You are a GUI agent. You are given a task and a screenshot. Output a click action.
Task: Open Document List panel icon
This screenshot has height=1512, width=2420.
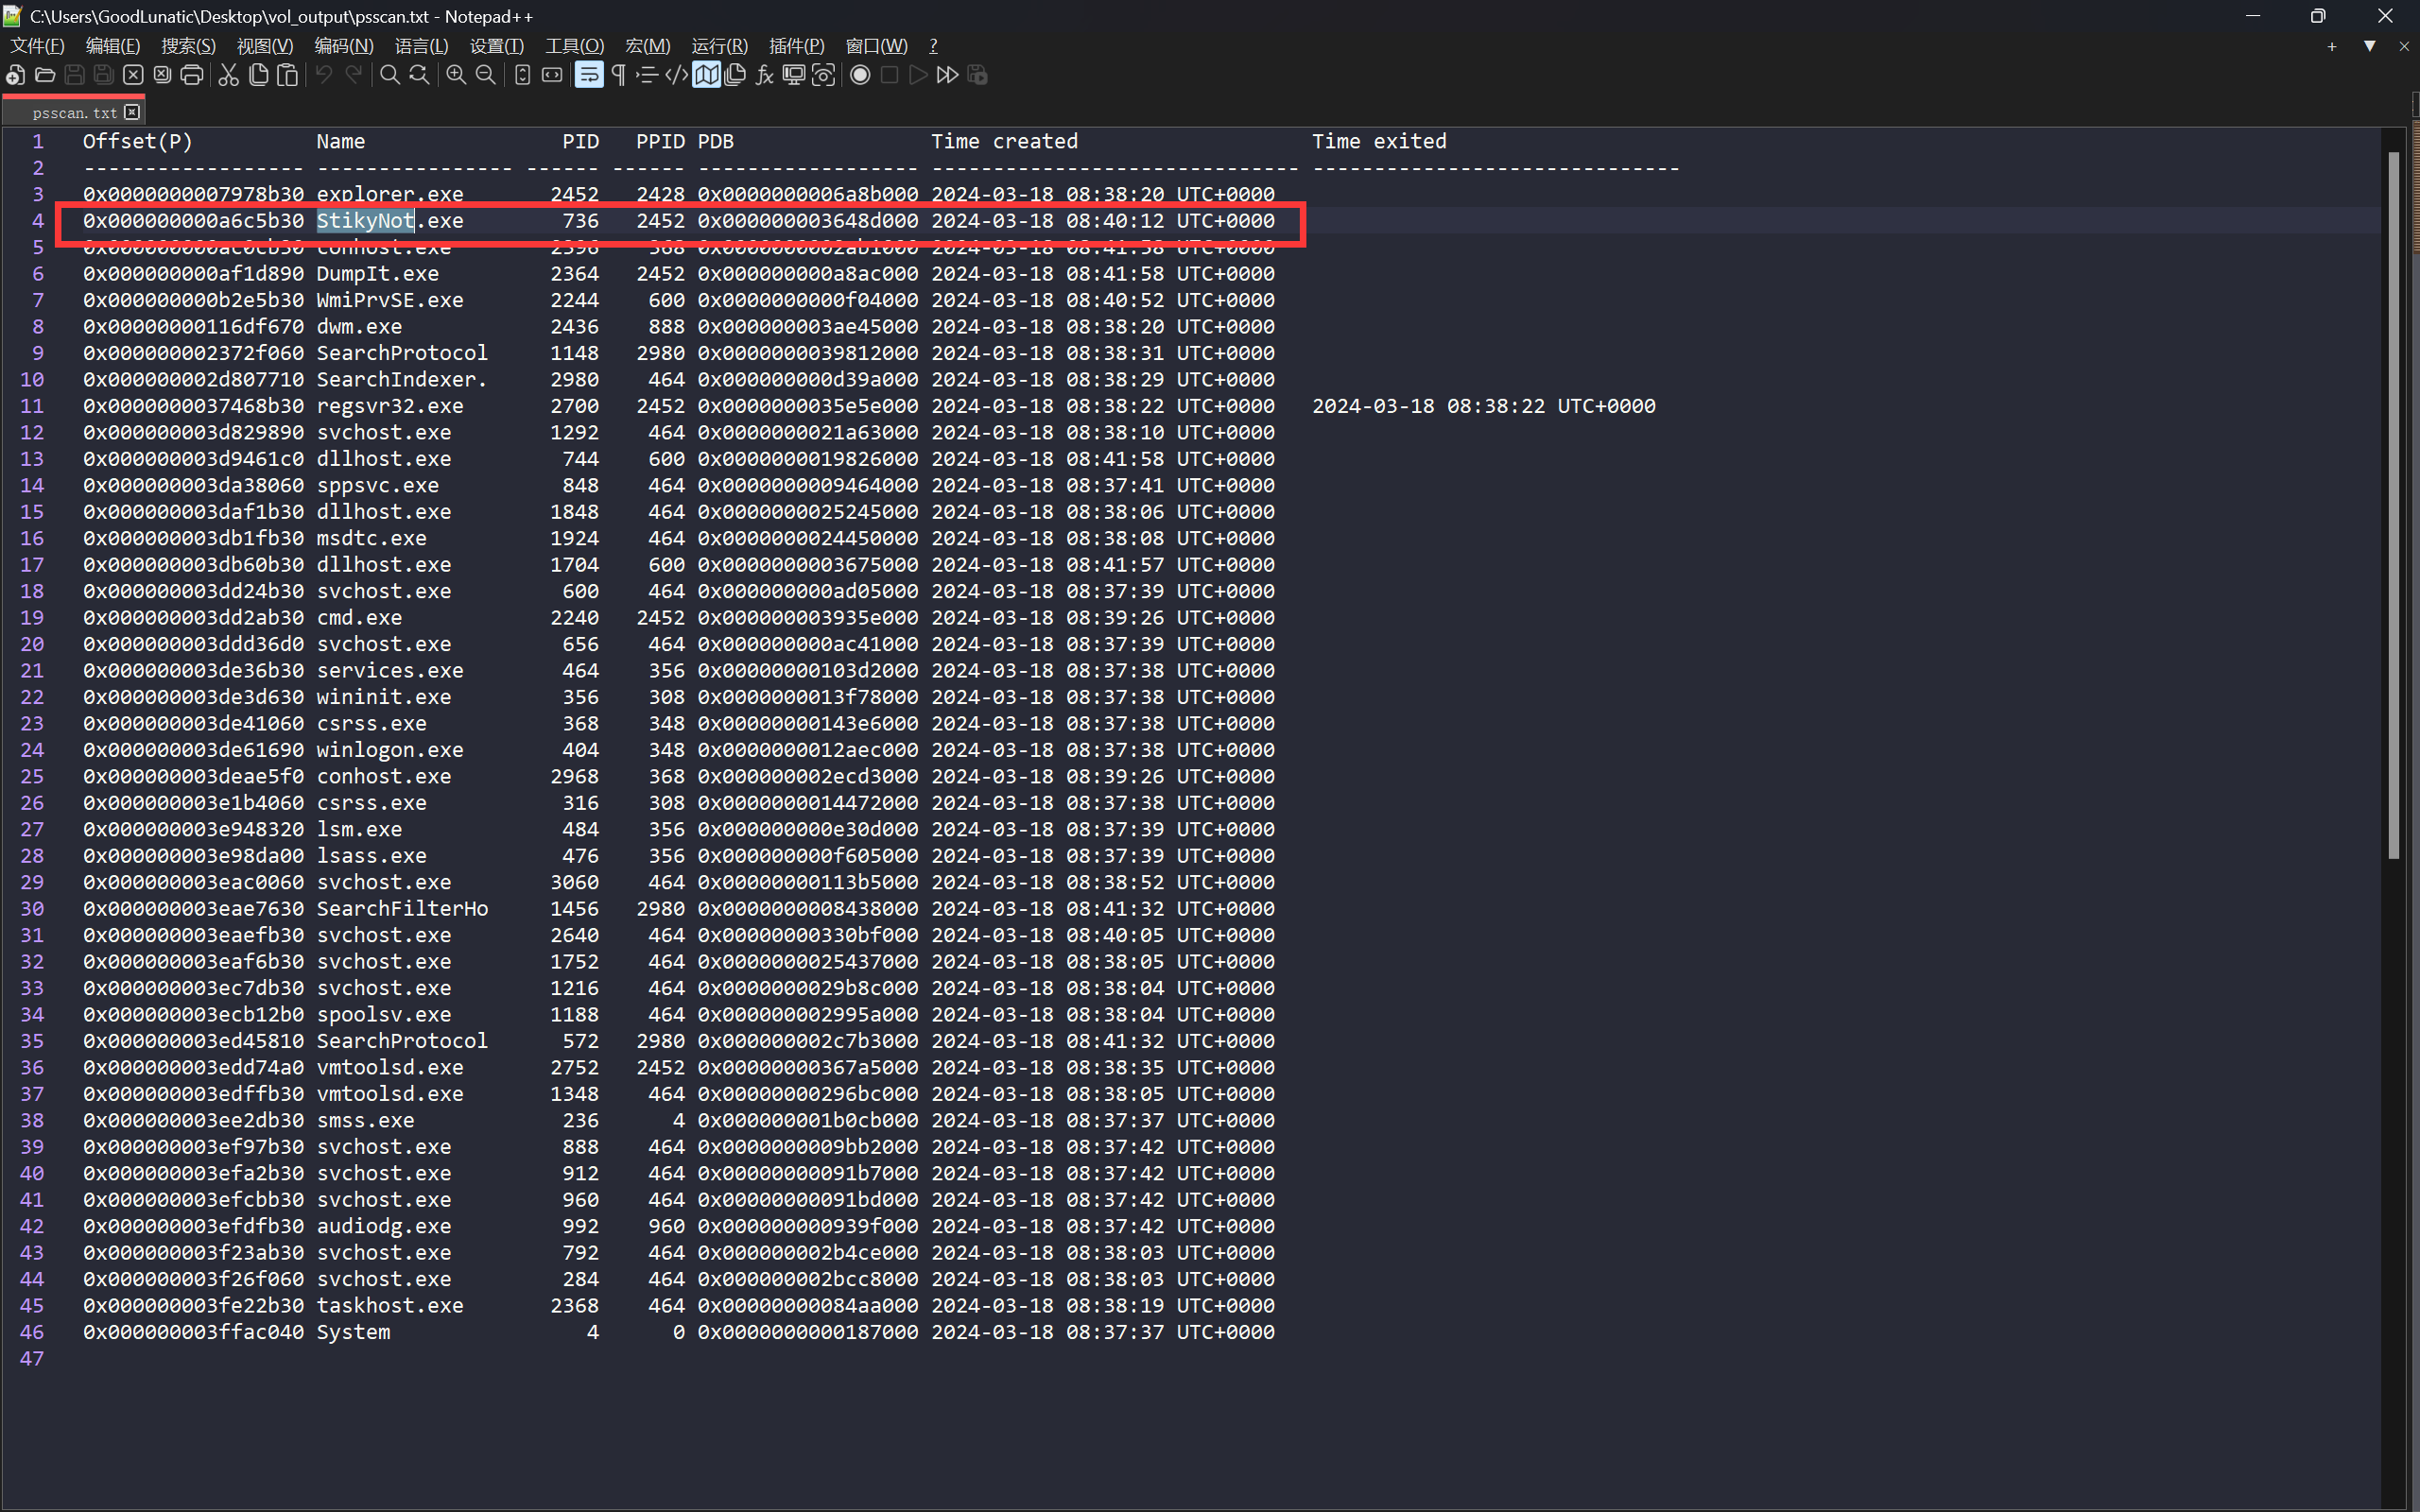tap(736, 75)
